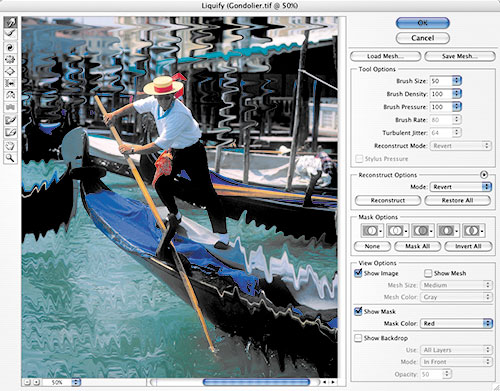The width and height of the screenshot is (500, 391).
Task: Open the Mesh Size dropdown
Action: tap(456, 285)
